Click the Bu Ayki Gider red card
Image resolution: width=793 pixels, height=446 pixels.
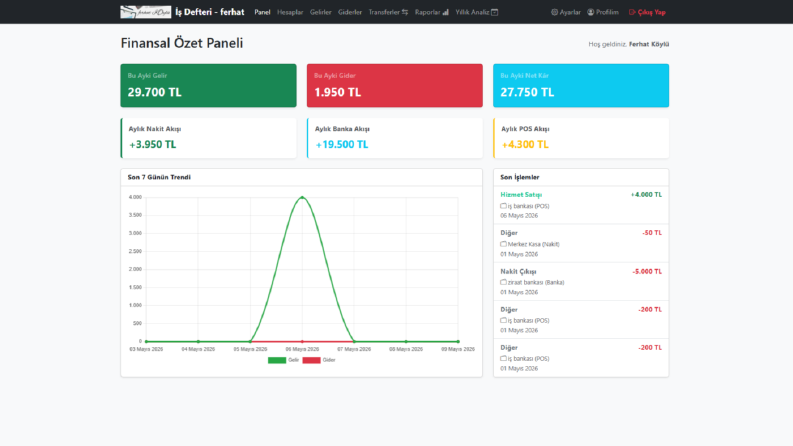point(394,85)
